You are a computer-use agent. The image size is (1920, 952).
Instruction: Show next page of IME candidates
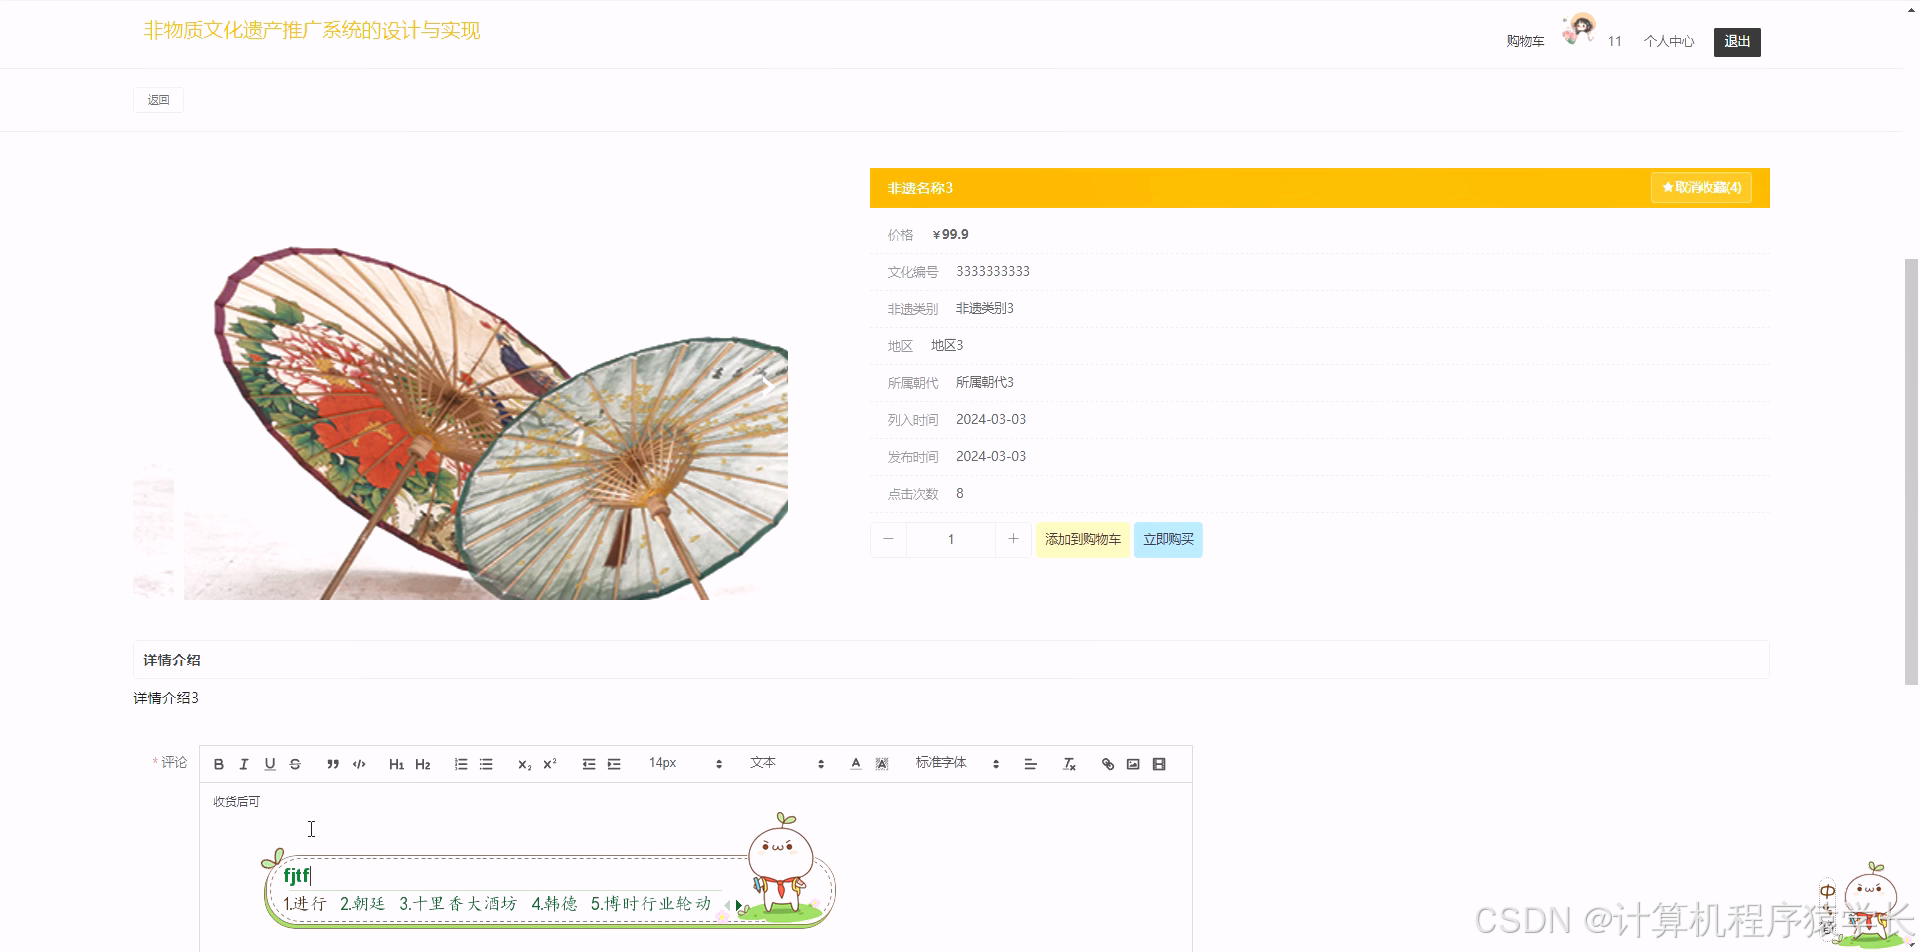tap(739, 906)
